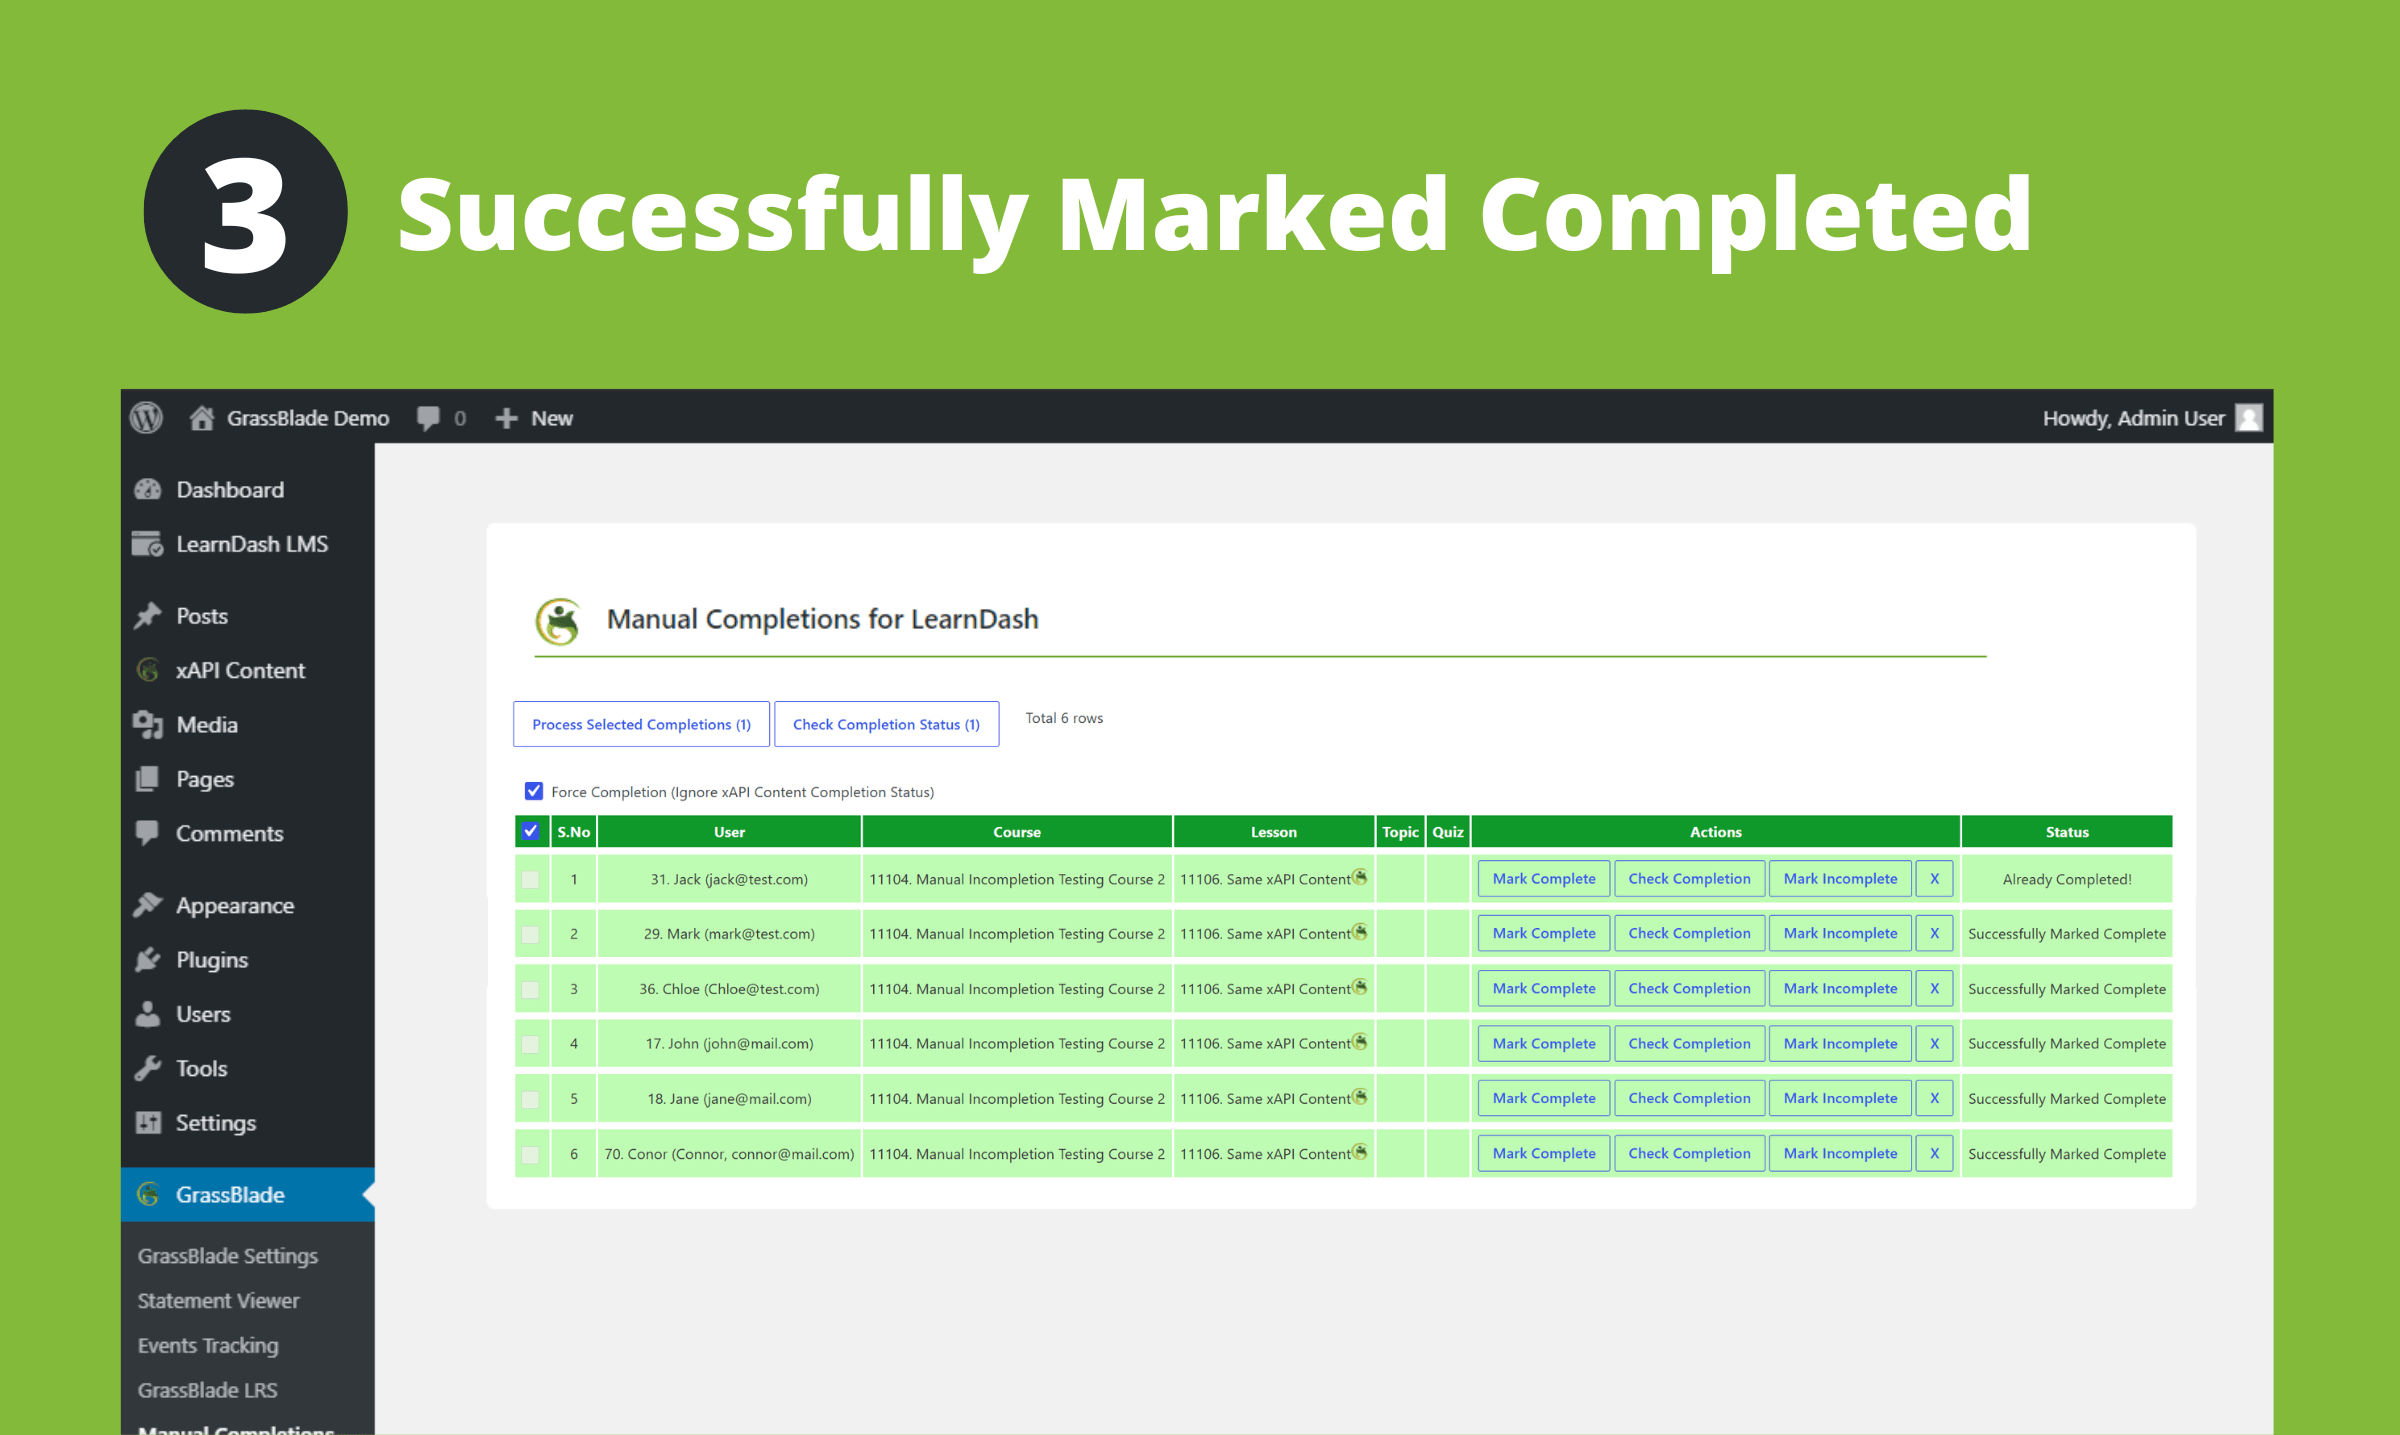Check the row 5 Jane checkbox
Image resolution: width=2400 pixels, height=1435 pixels.
[531, 1099]
